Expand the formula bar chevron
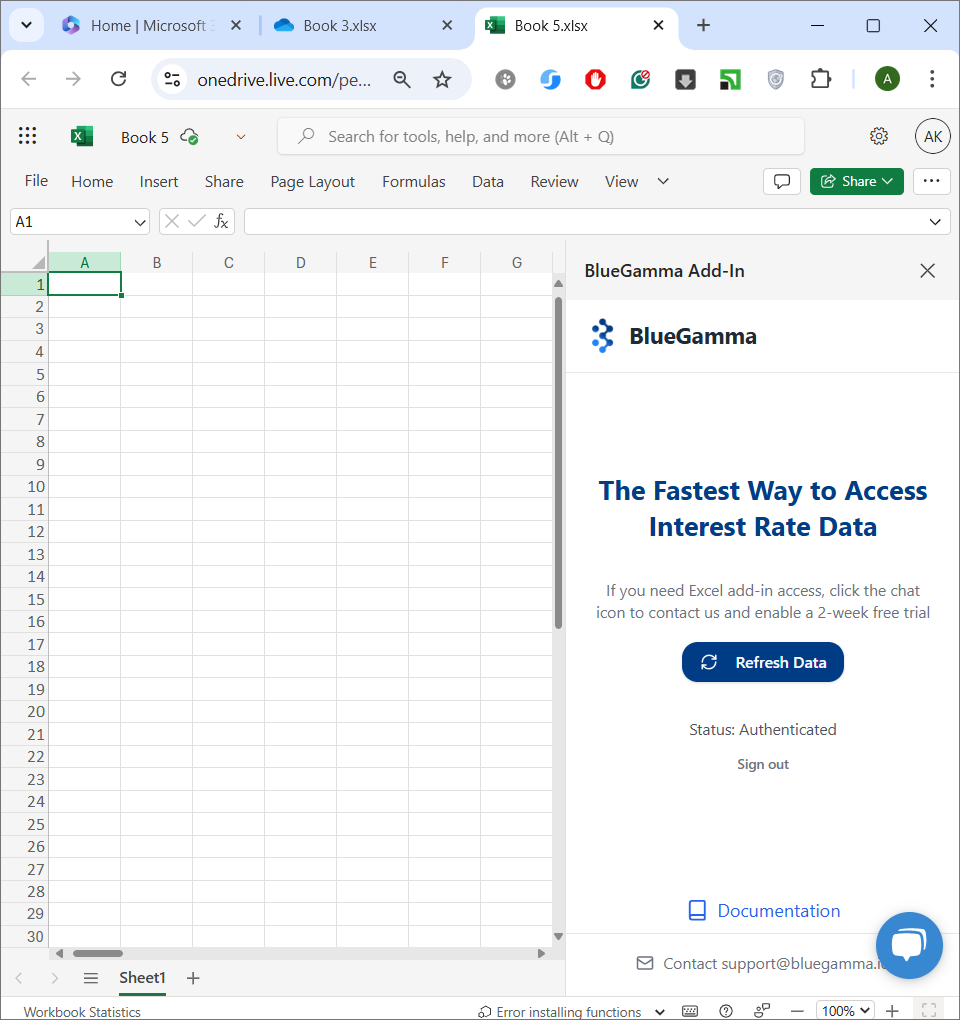Viewport: 960px width, 1020px height. pyautogui.click(x=935, y=222)
